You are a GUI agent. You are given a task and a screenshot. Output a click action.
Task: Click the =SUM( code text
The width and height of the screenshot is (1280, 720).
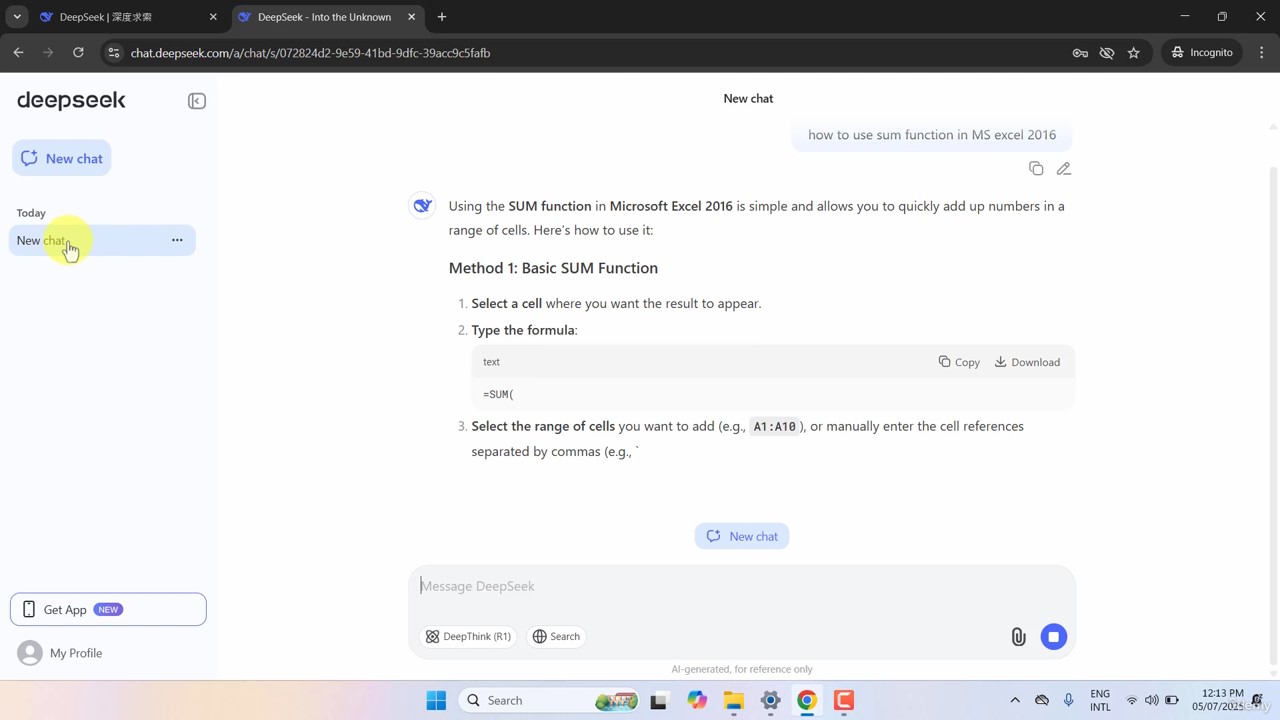coord(498,395)
